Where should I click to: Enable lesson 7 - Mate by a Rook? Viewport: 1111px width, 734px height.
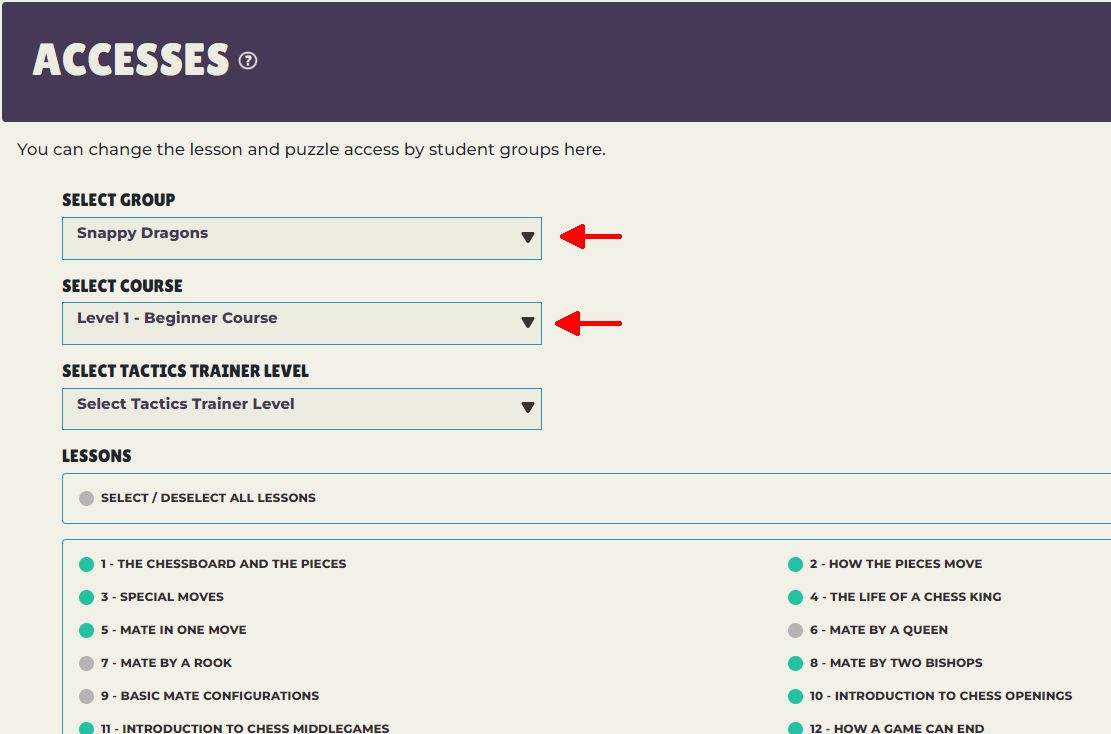click(x=86, y=662)
